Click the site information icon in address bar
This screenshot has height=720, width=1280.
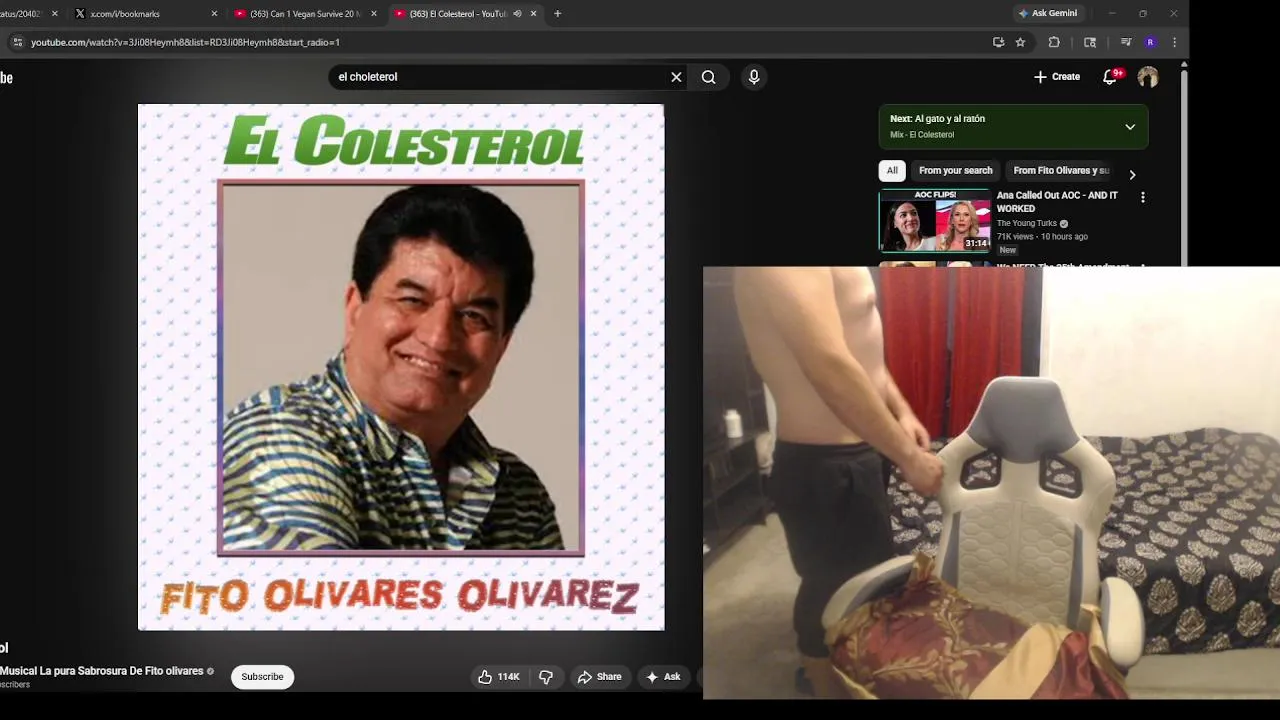point(17,42)
